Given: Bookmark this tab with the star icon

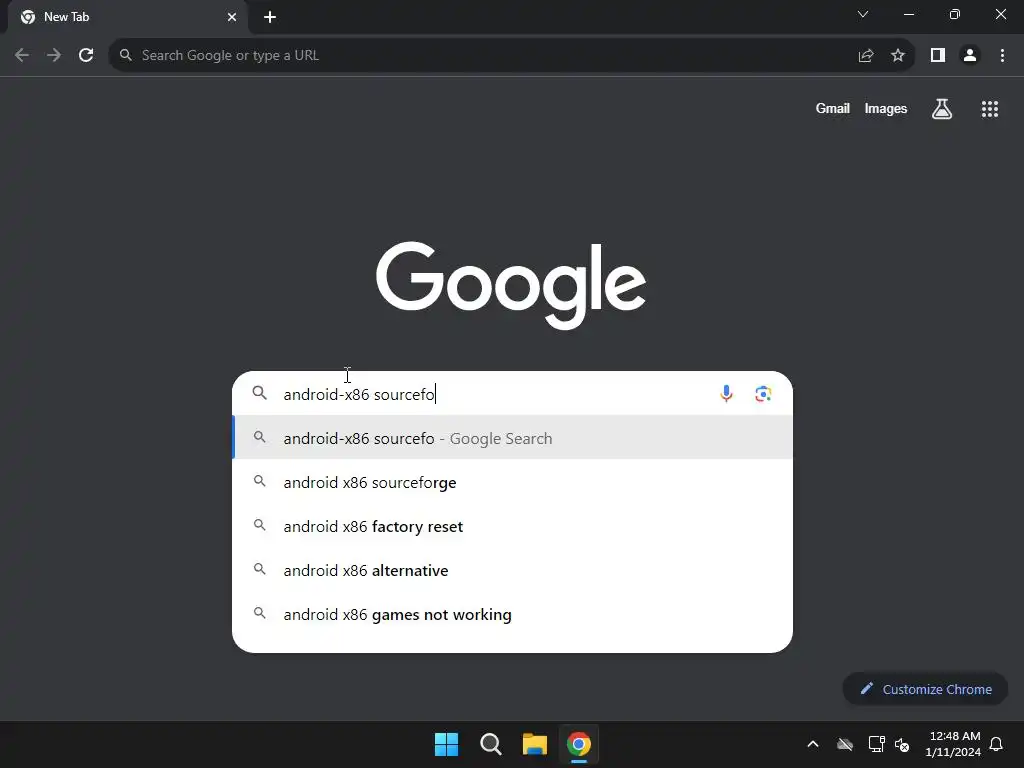Looking at the screenshot, I should pos(898,56).
